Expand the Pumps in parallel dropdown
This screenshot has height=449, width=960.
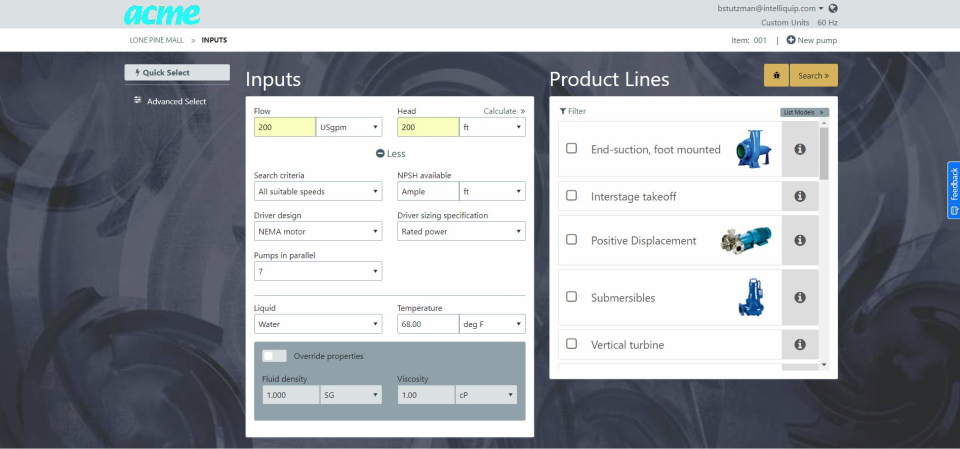[318, 271]
